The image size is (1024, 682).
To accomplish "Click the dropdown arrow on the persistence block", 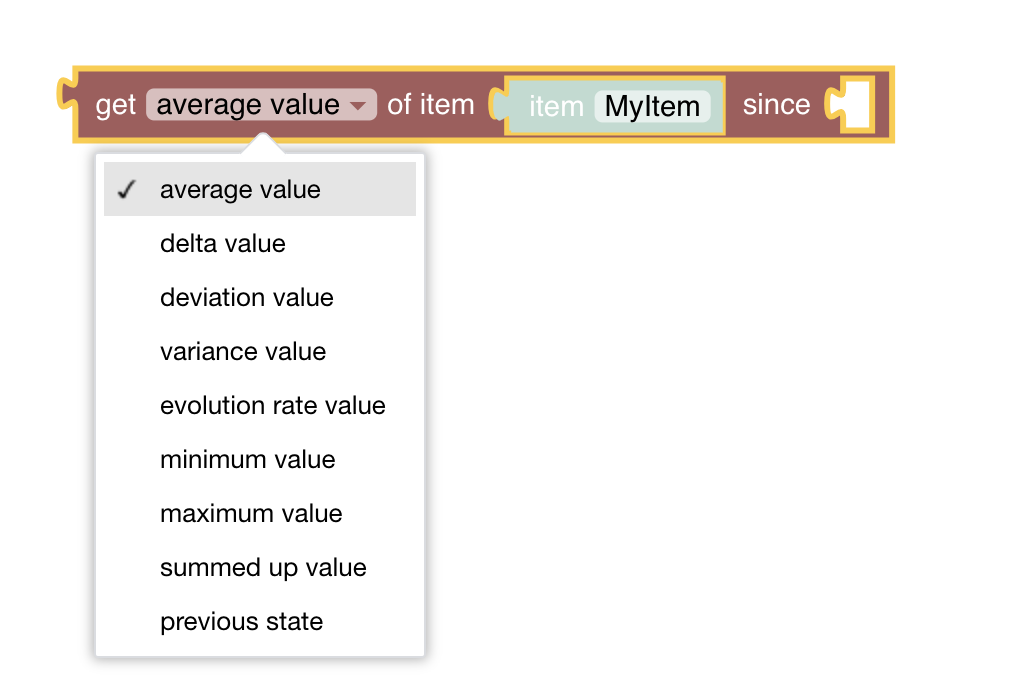I will click(358, 105).
